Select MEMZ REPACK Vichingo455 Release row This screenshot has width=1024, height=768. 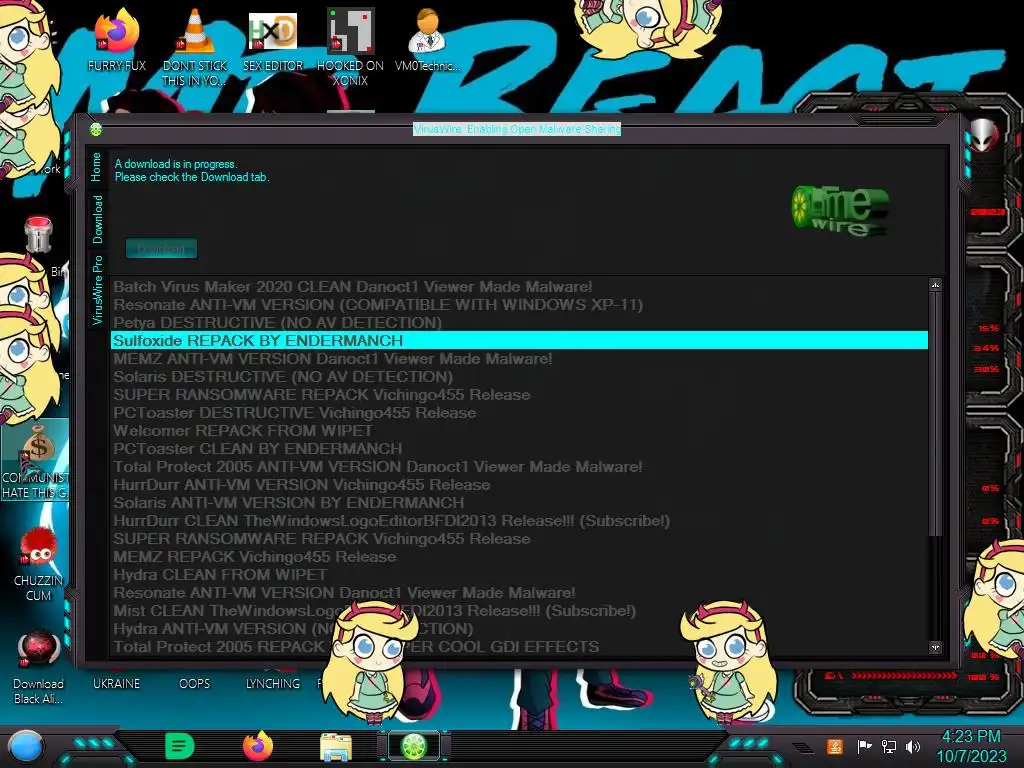click(519, 557)
